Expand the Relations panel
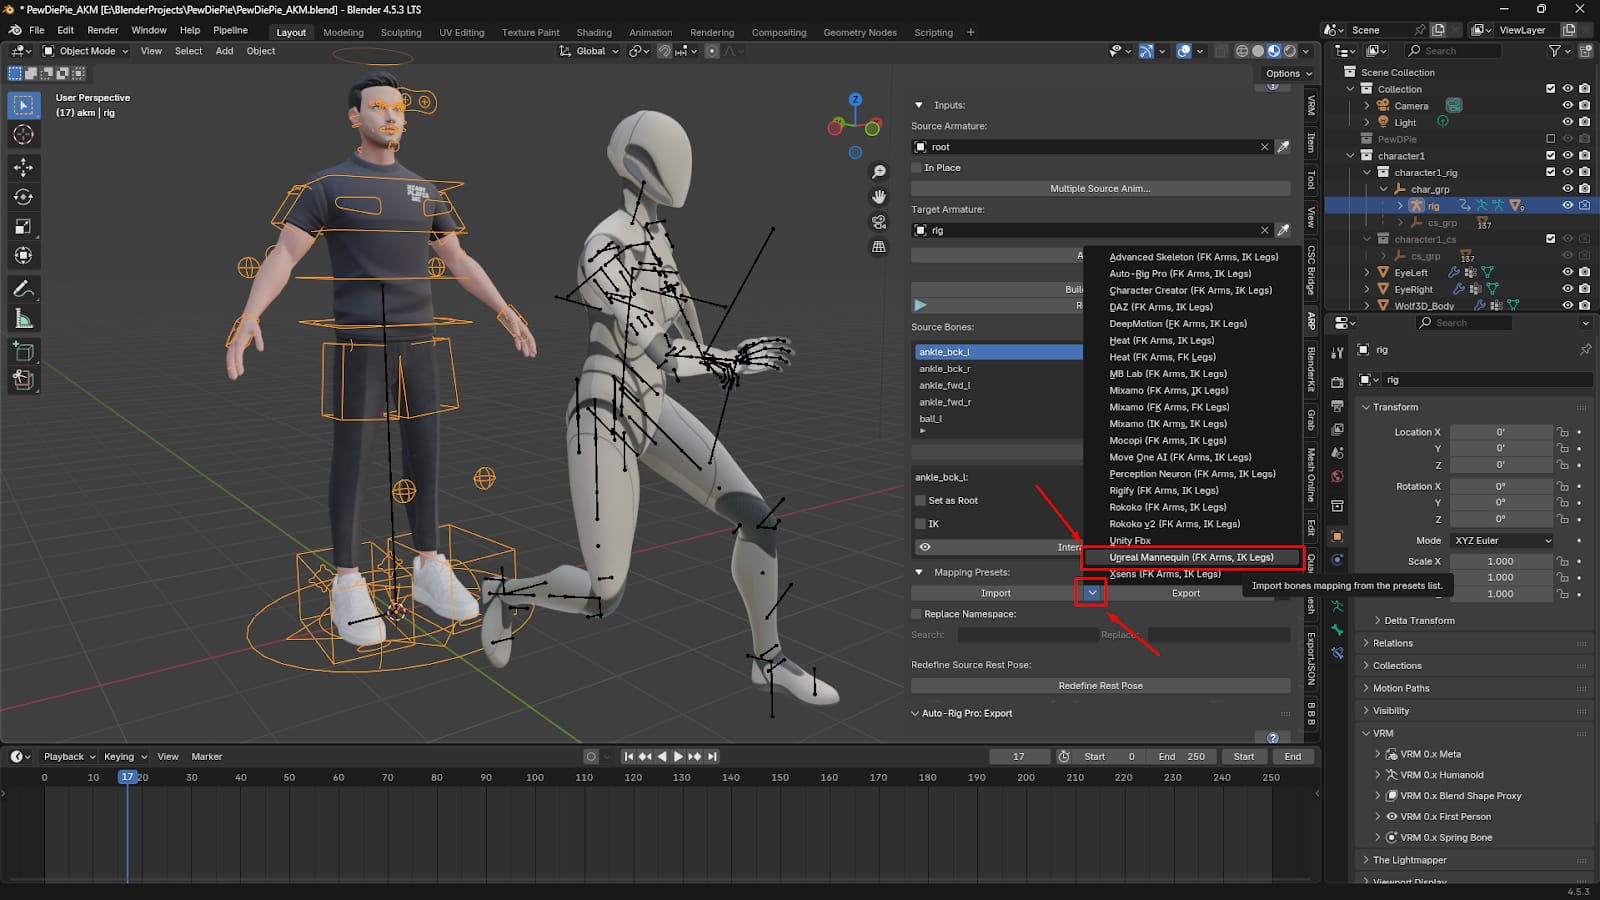 (x=1393, y=643)
